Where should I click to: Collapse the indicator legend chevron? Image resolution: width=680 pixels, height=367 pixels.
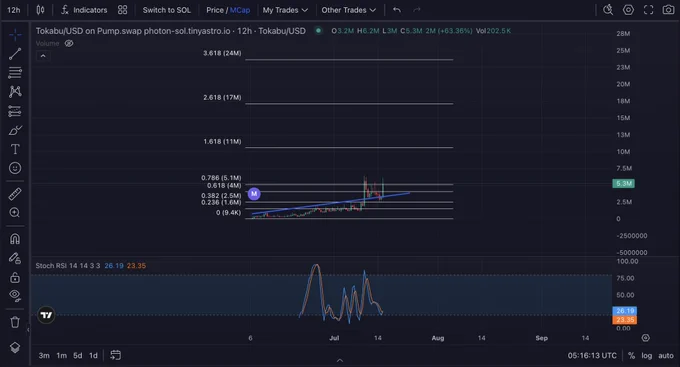click(x=43, y=56)
